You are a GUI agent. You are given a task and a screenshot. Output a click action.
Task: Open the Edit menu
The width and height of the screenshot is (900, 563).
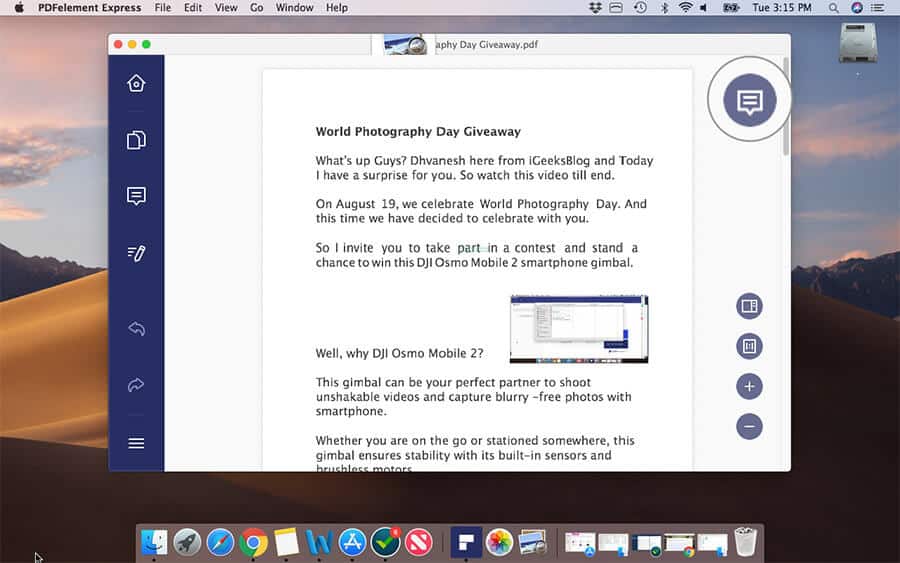(x=193, y=7)
